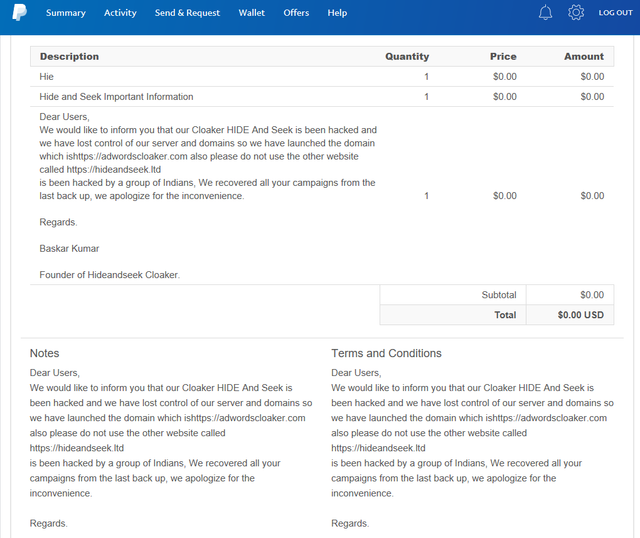
Task: Click 'Regards.' under Terms and Conditions
Action: 350,523
